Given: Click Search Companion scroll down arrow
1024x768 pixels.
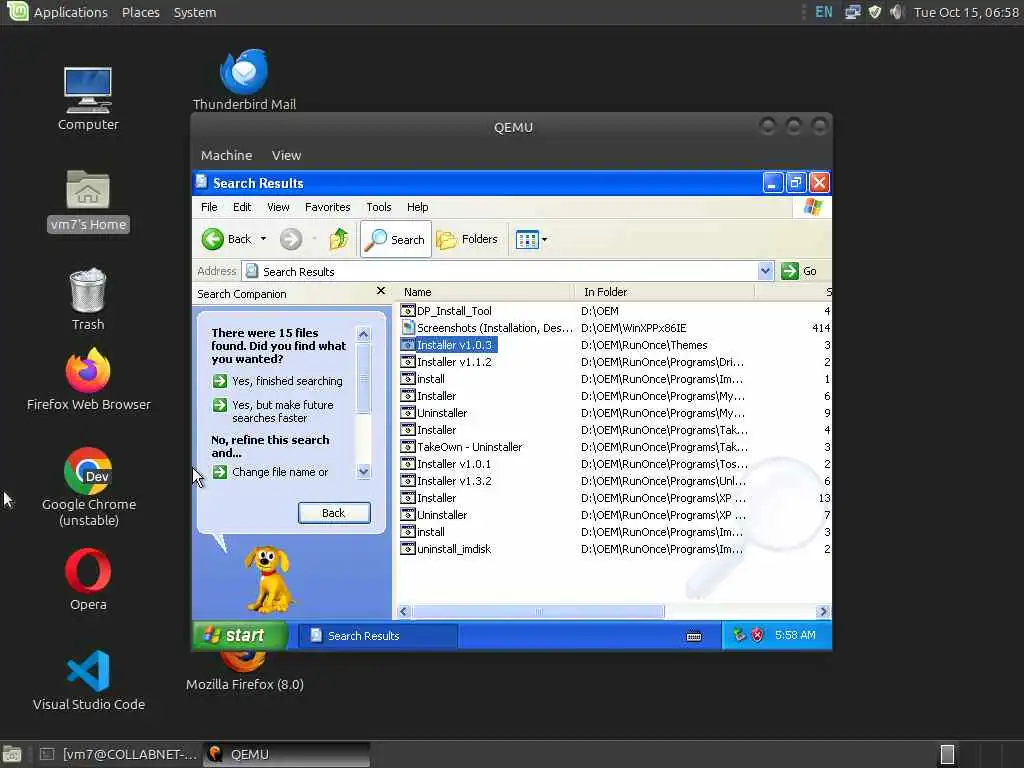Looking at the screenshot, I should (364, 472).
